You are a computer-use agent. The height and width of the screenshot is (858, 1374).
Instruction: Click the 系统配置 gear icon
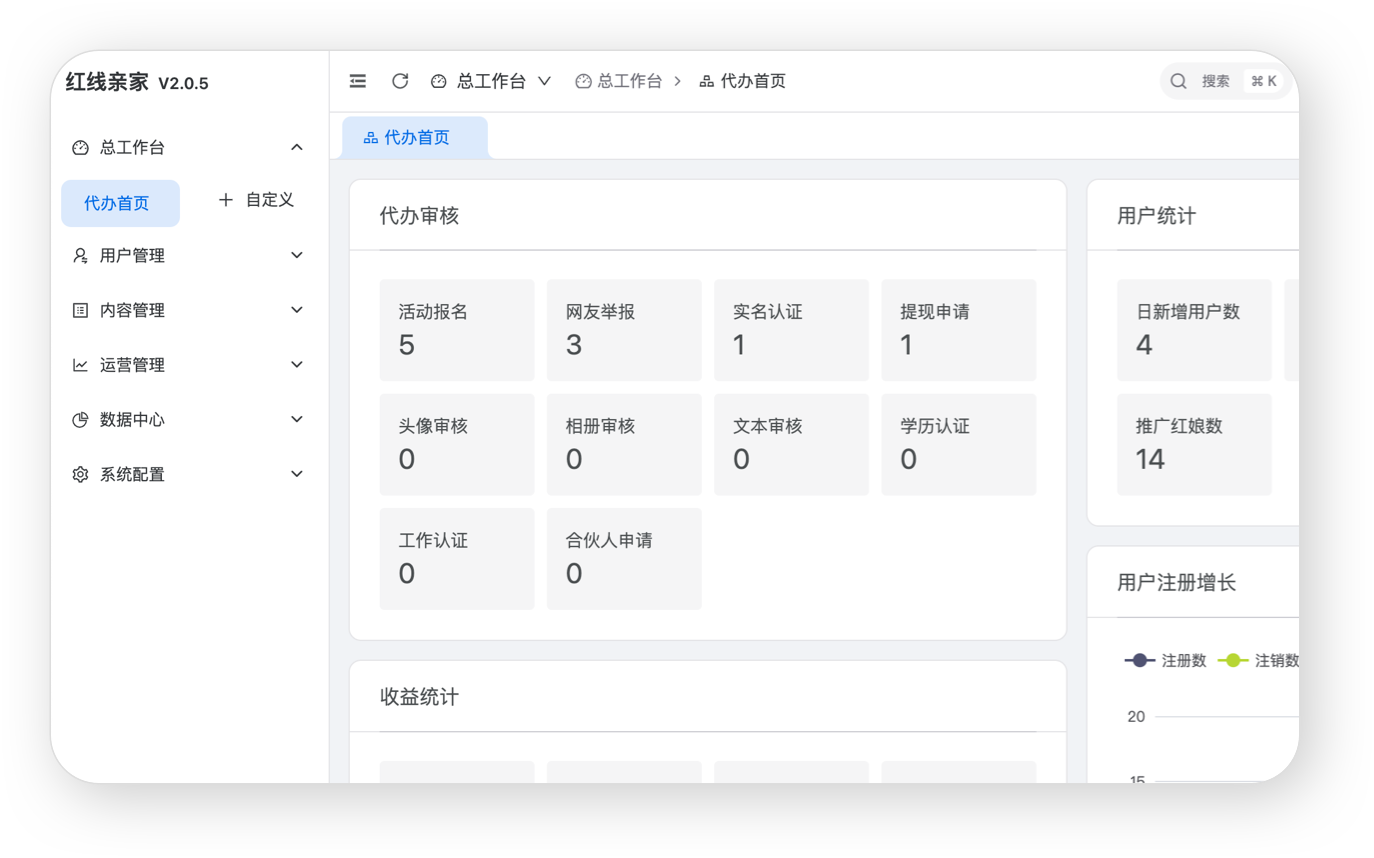click(x=81, y=474)
